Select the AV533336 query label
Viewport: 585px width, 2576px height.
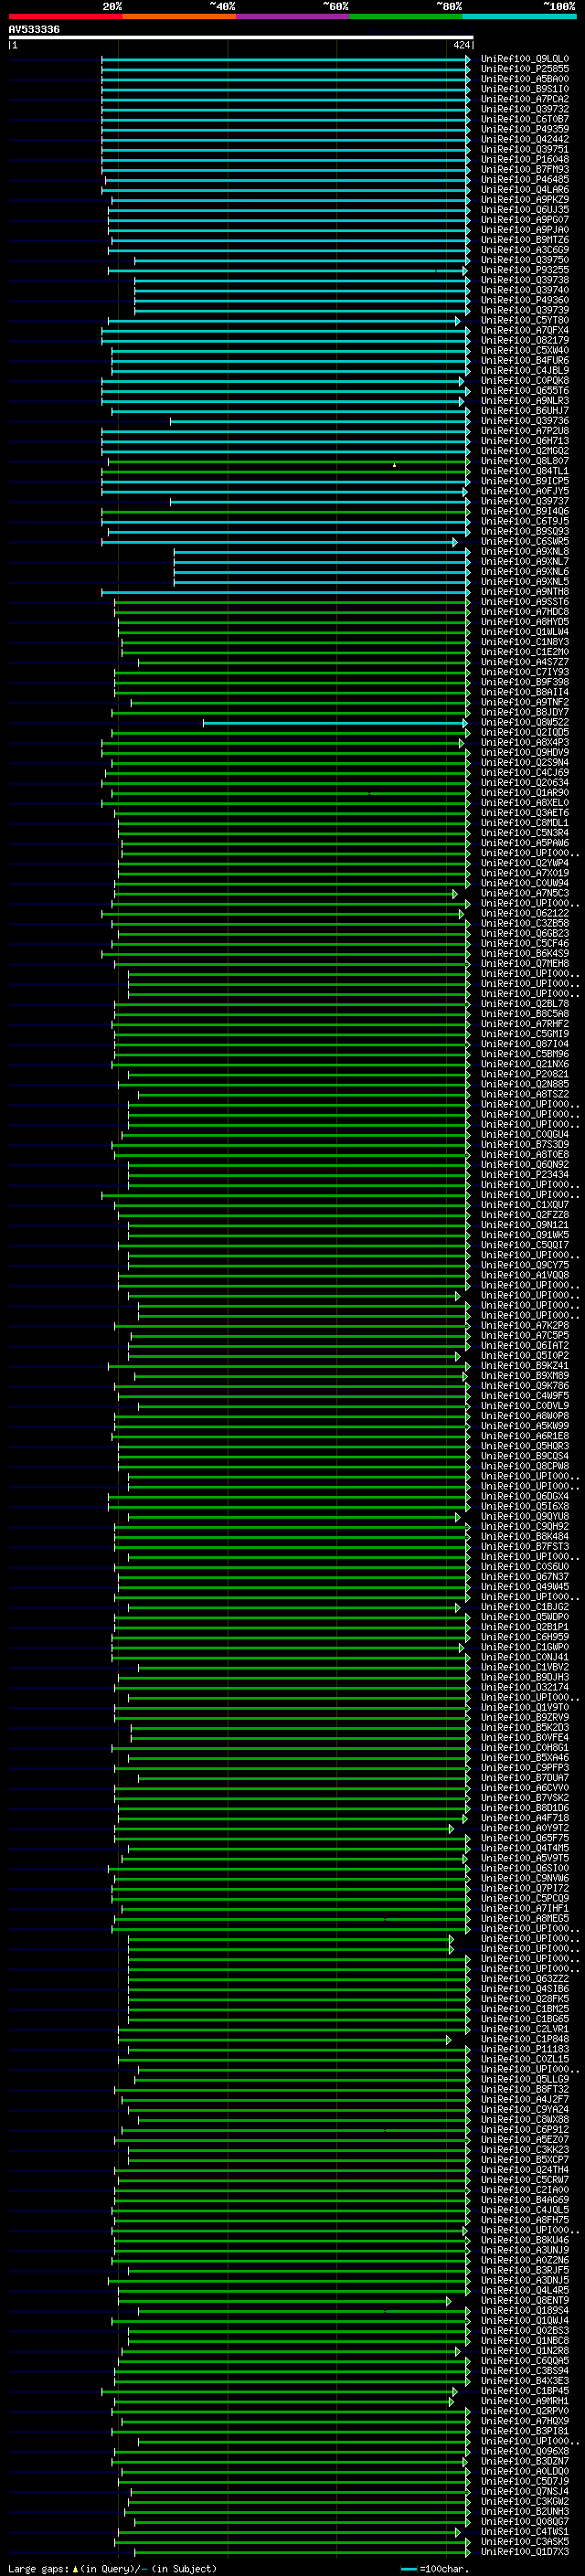click(x=34, y=30)
